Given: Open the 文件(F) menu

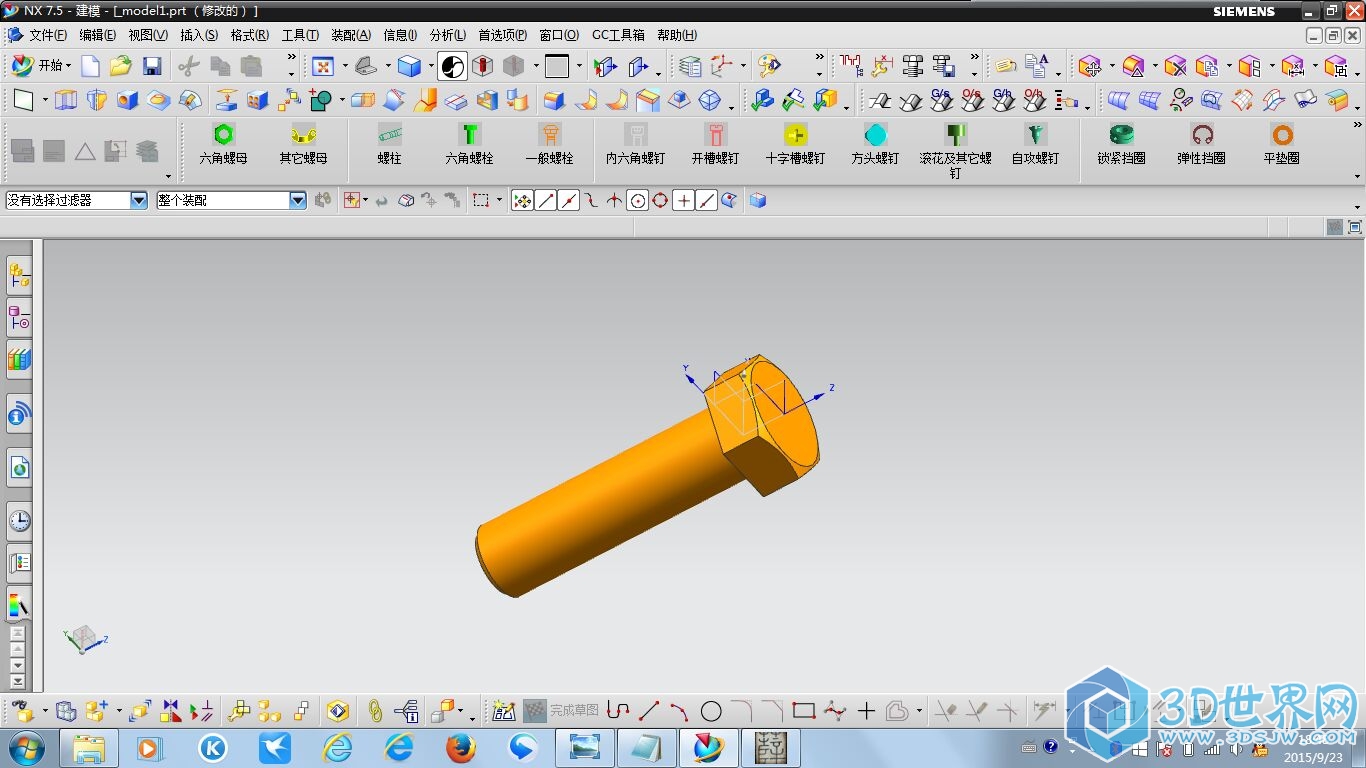Looking at the screenshot, I should [47, 35].
